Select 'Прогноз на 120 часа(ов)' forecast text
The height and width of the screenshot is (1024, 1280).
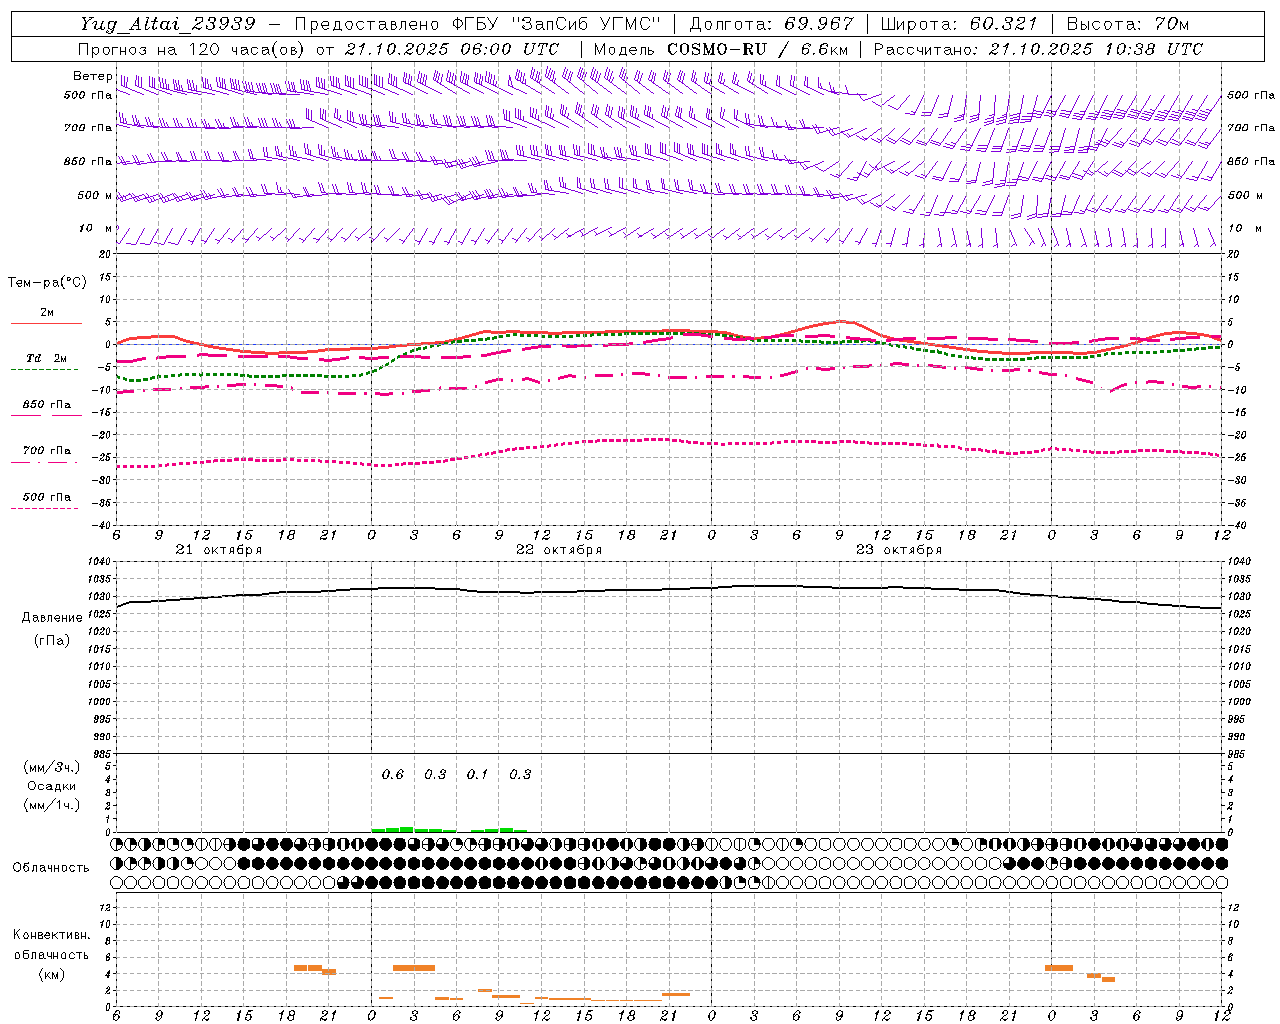[x=192, y=49]
